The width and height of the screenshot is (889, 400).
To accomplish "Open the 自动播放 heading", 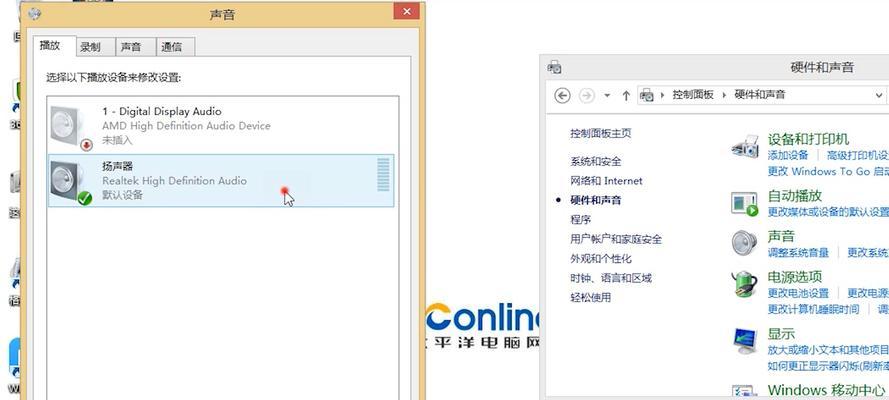I will [x=795, y=195].
